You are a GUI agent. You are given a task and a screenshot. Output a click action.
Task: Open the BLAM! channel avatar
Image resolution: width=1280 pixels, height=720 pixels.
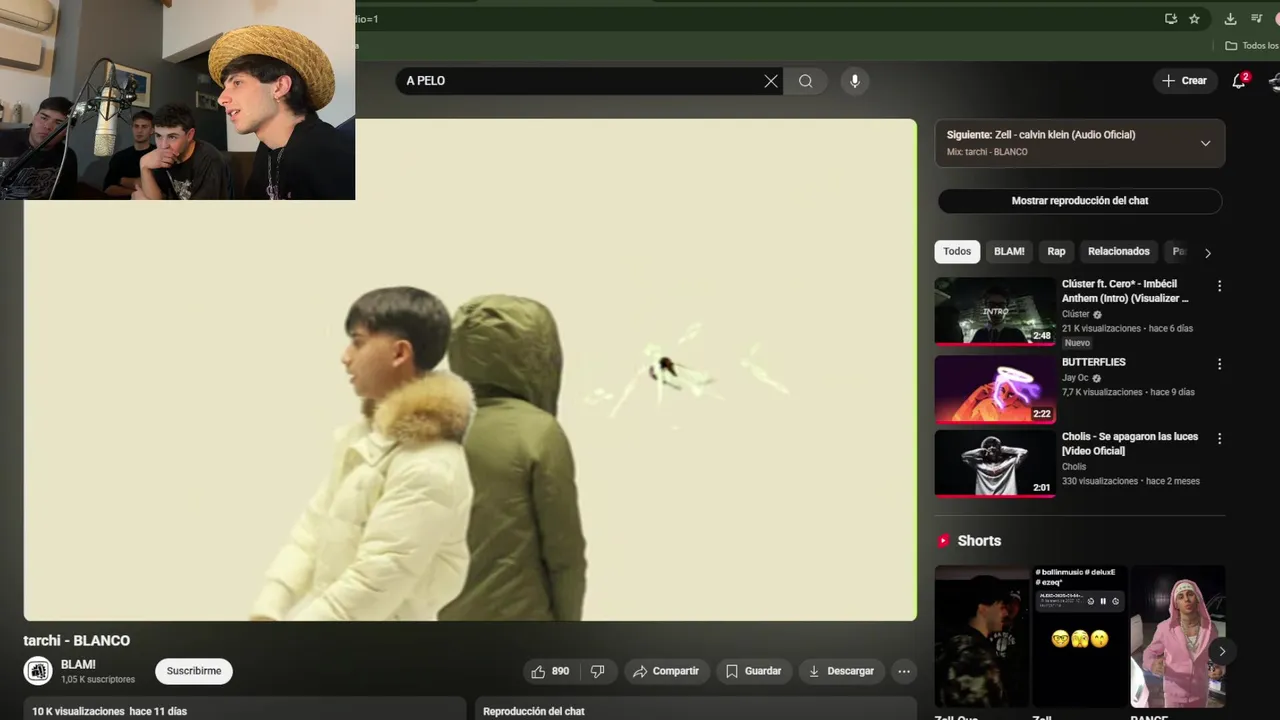(38, 671)
